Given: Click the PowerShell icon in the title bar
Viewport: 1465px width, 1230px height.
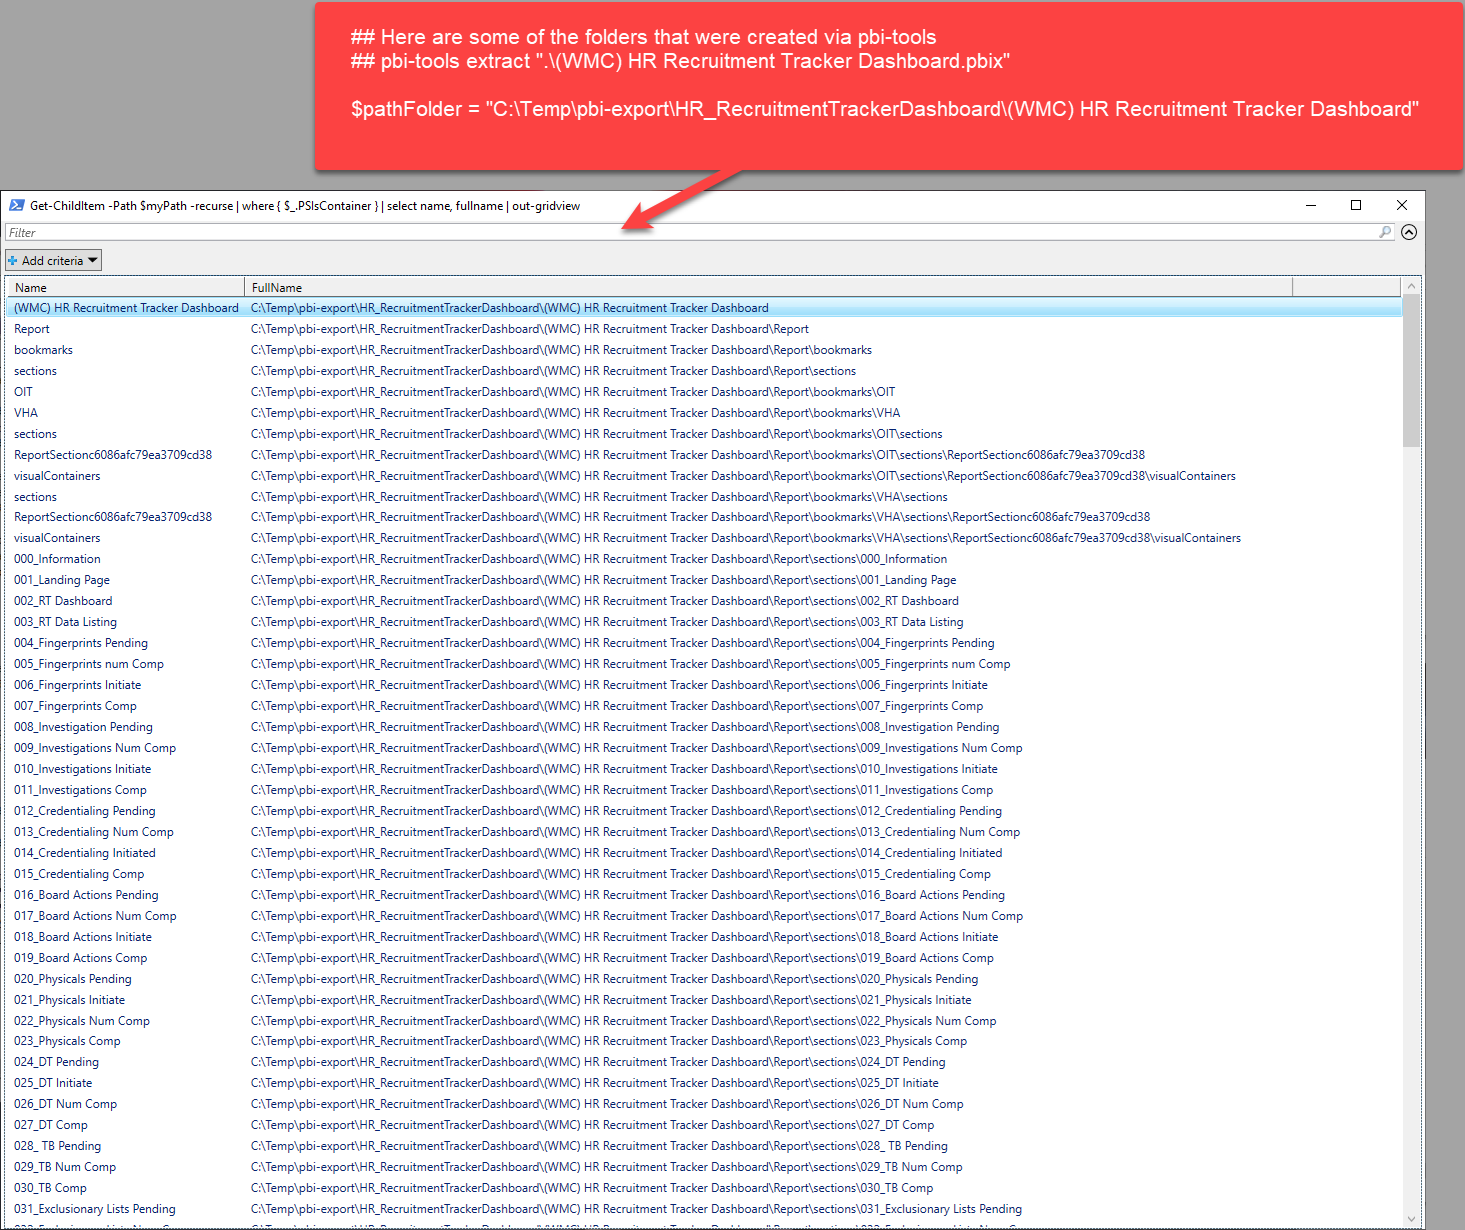Looking at the screenshot, I should 17,205.
